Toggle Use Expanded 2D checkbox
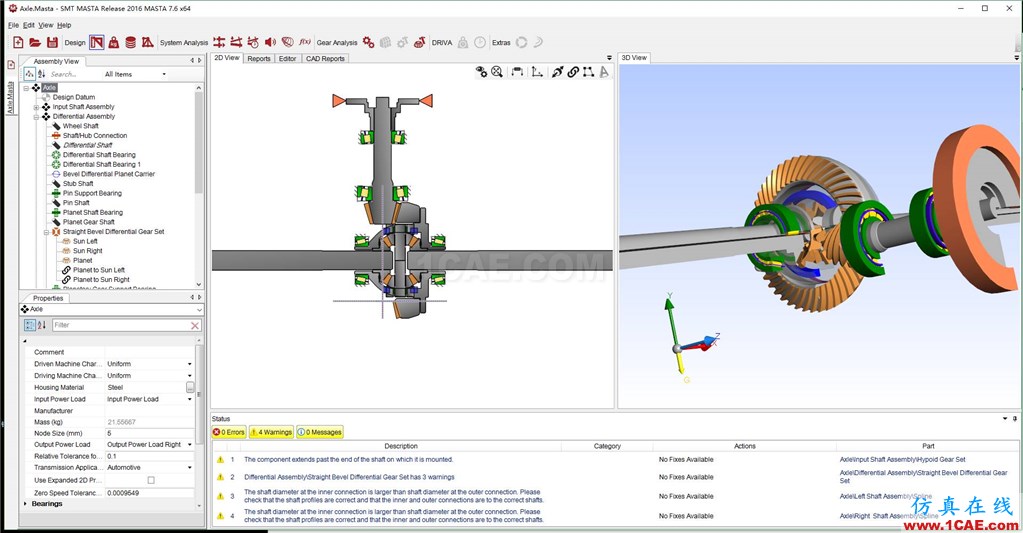This screenshot has width=1023, height=533. [151, 480]
